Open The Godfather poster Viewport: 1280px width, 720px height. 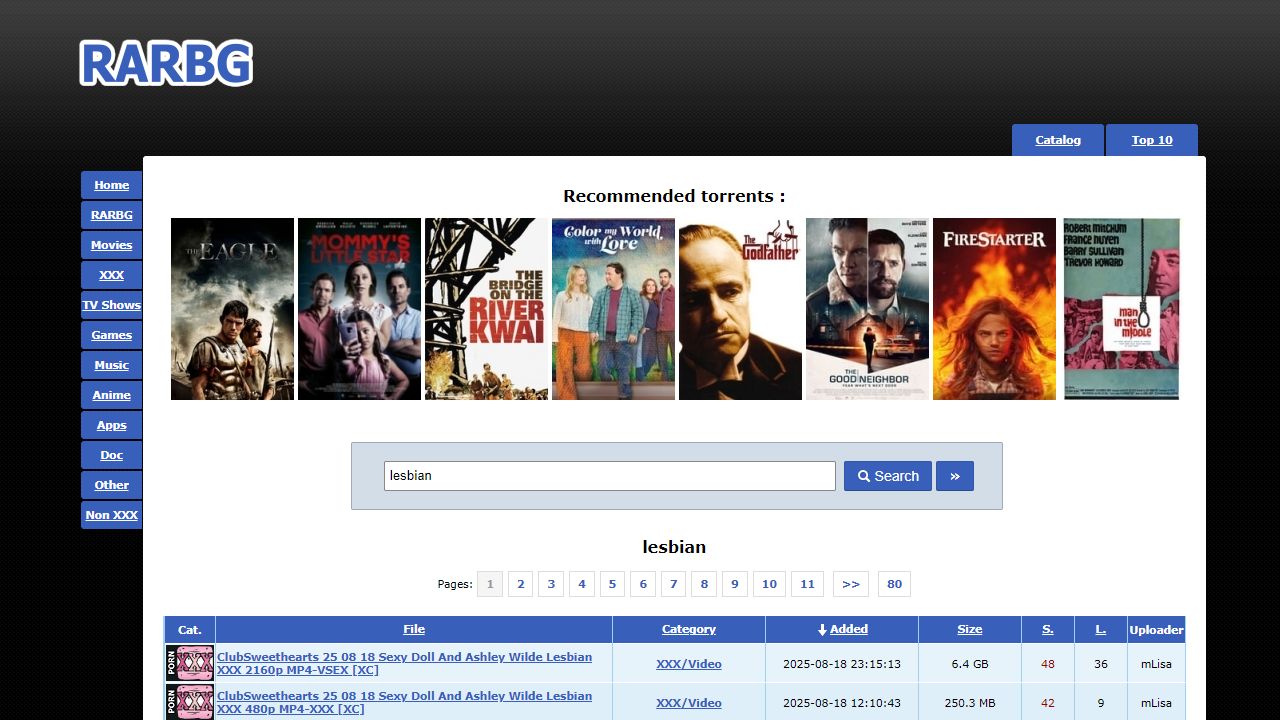pyautogui.click(x=740, y=309)
